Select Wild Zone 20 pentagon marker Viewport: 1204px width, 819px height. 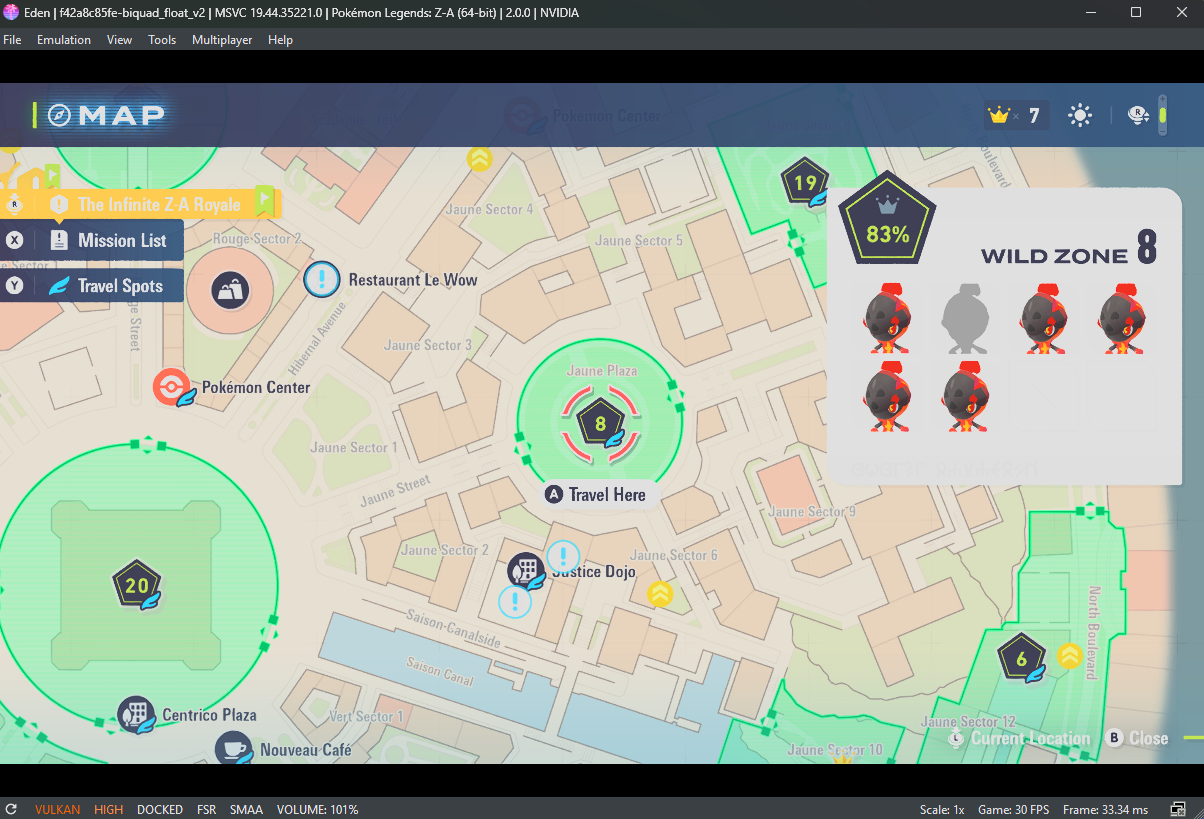[x=136, y=585]
